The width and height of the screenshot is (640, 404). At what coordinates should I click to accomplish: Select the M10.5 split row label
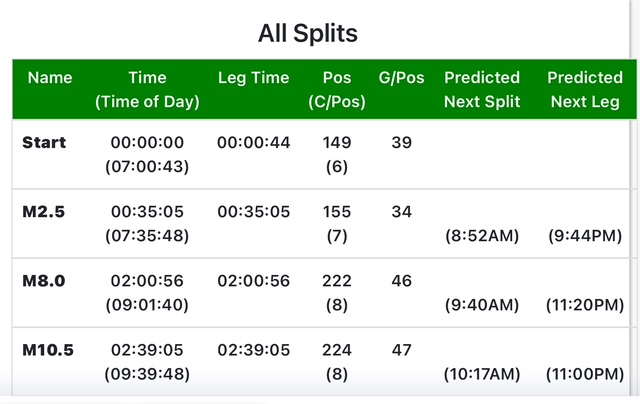[x=48, y=351]
